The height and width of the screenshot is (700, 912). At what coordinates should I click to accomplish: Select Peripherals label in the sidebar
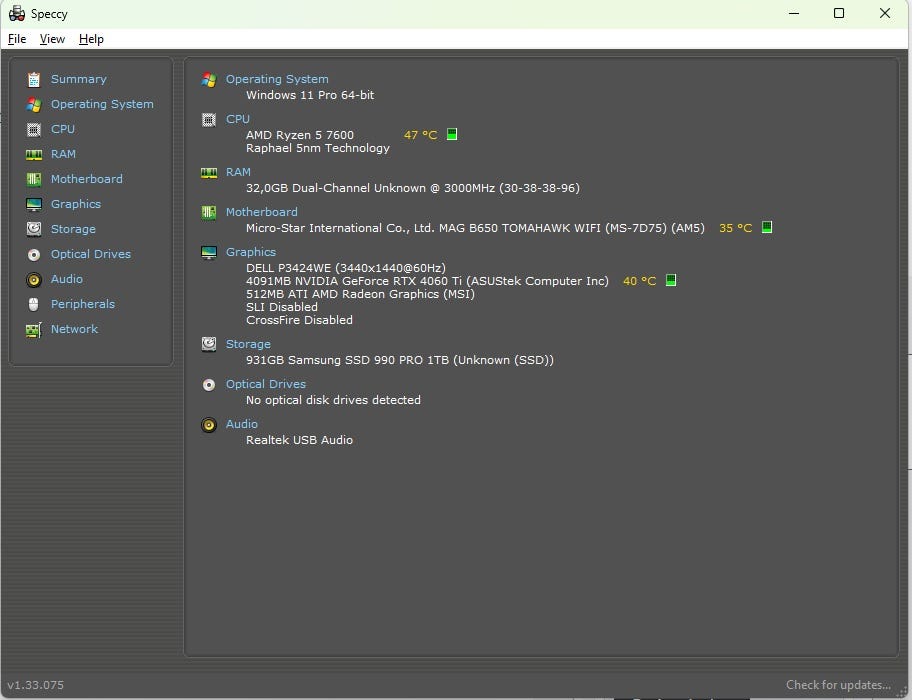(x=83, y=304)
